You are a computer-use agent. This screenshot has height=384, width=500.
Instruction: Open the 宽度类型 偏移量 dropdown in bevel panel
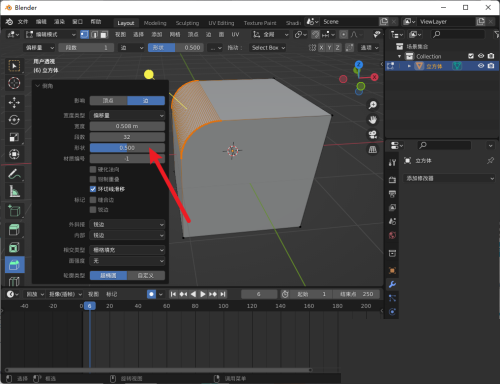[x=127, y=115]
